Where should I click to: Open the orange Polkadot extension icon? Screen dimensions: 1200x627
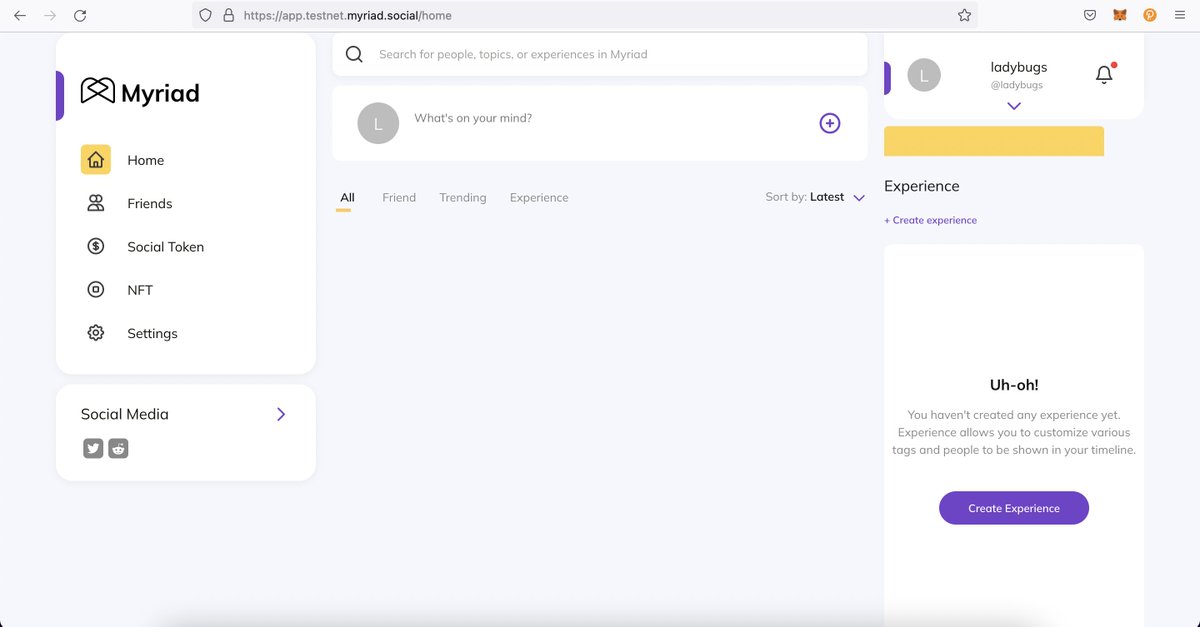(x=1150, y=15)
